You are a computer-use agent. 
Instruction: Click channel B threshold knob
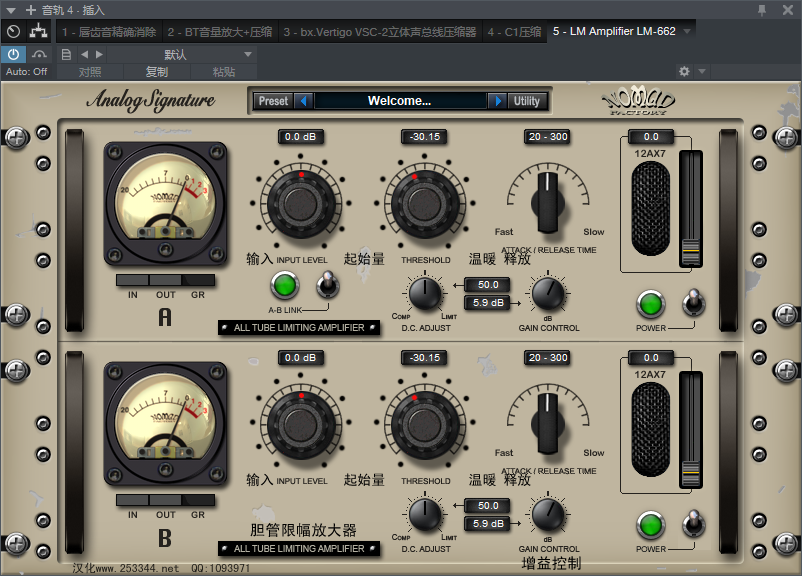click(x=425, y=424)
